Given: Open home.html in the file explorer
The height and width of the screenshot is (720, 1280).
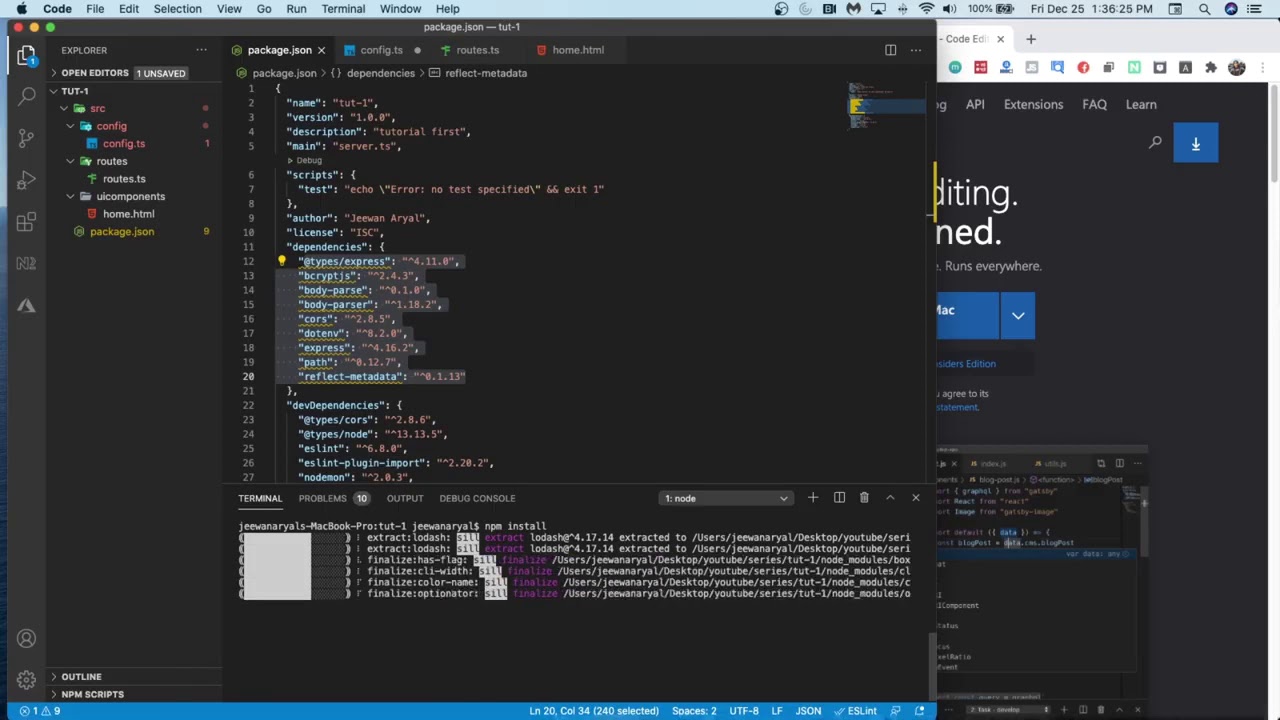Looking at the screenshot, I should 128,214.
